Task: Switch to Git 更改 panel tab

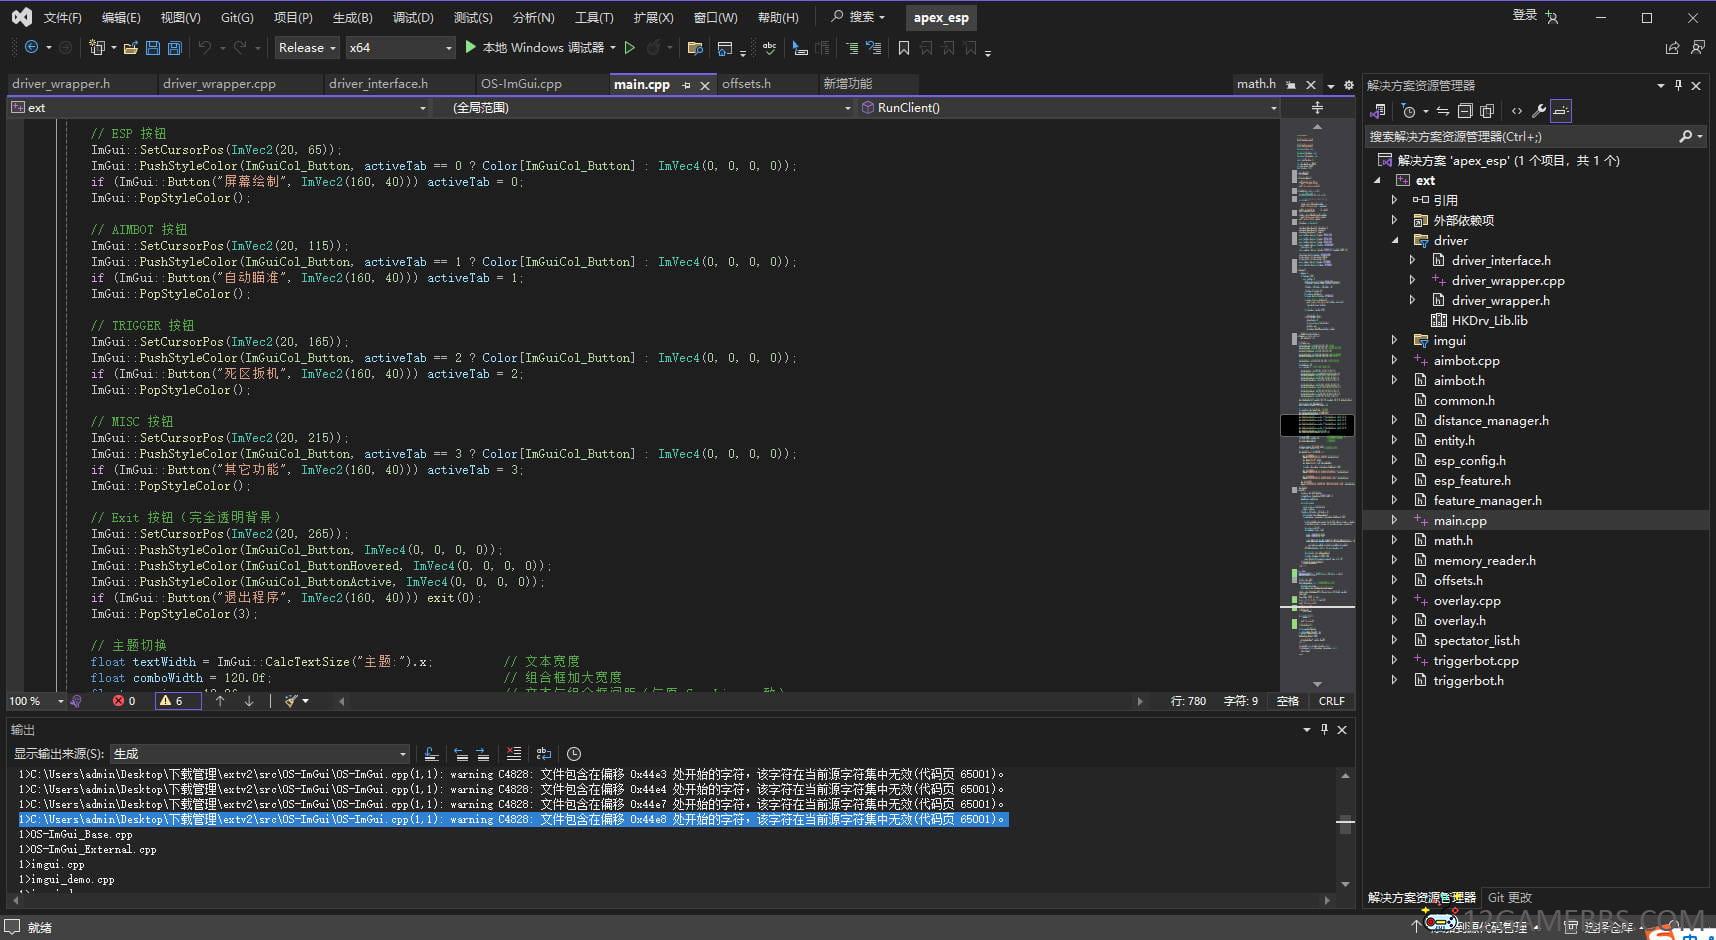Action: 1509,898
